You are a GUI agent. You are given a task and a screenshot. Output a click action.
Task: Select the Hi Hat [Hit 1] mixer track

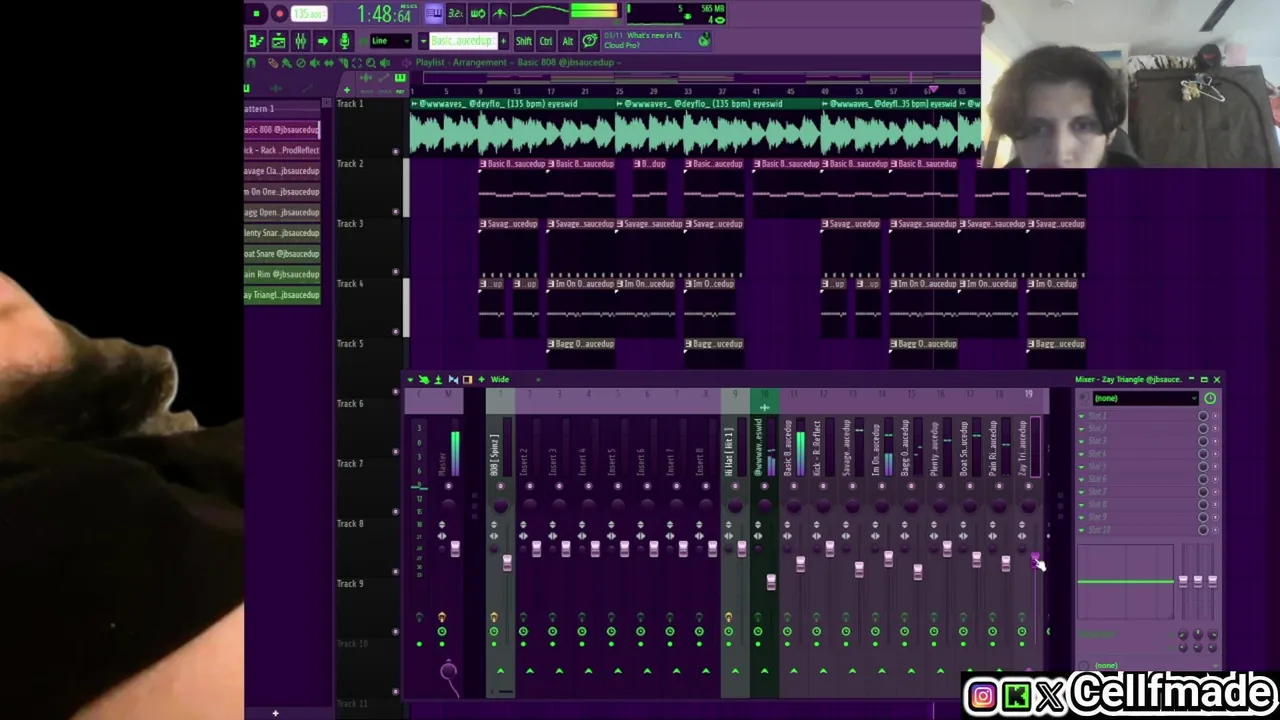coord(729,453)
